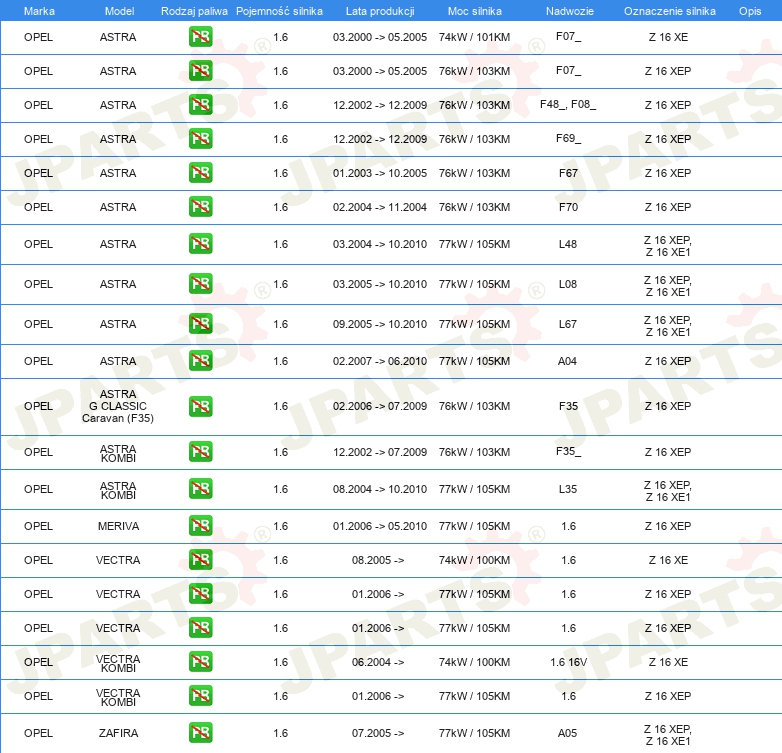782x753 pixels.
Task: Click the Model column header
Action: click(119, 11)
